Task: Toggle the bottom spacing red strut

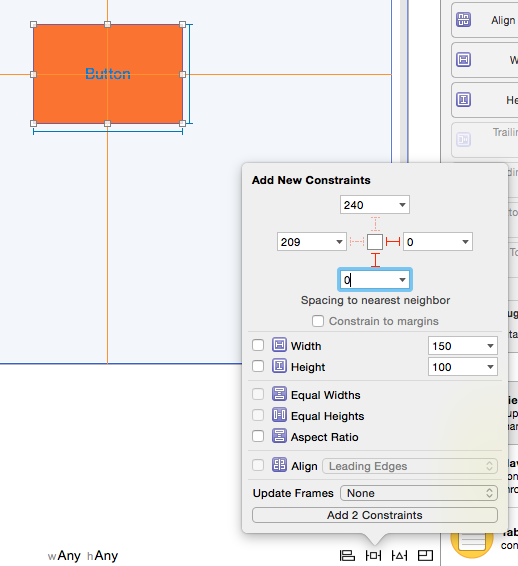Action: [x=375, y=260]
